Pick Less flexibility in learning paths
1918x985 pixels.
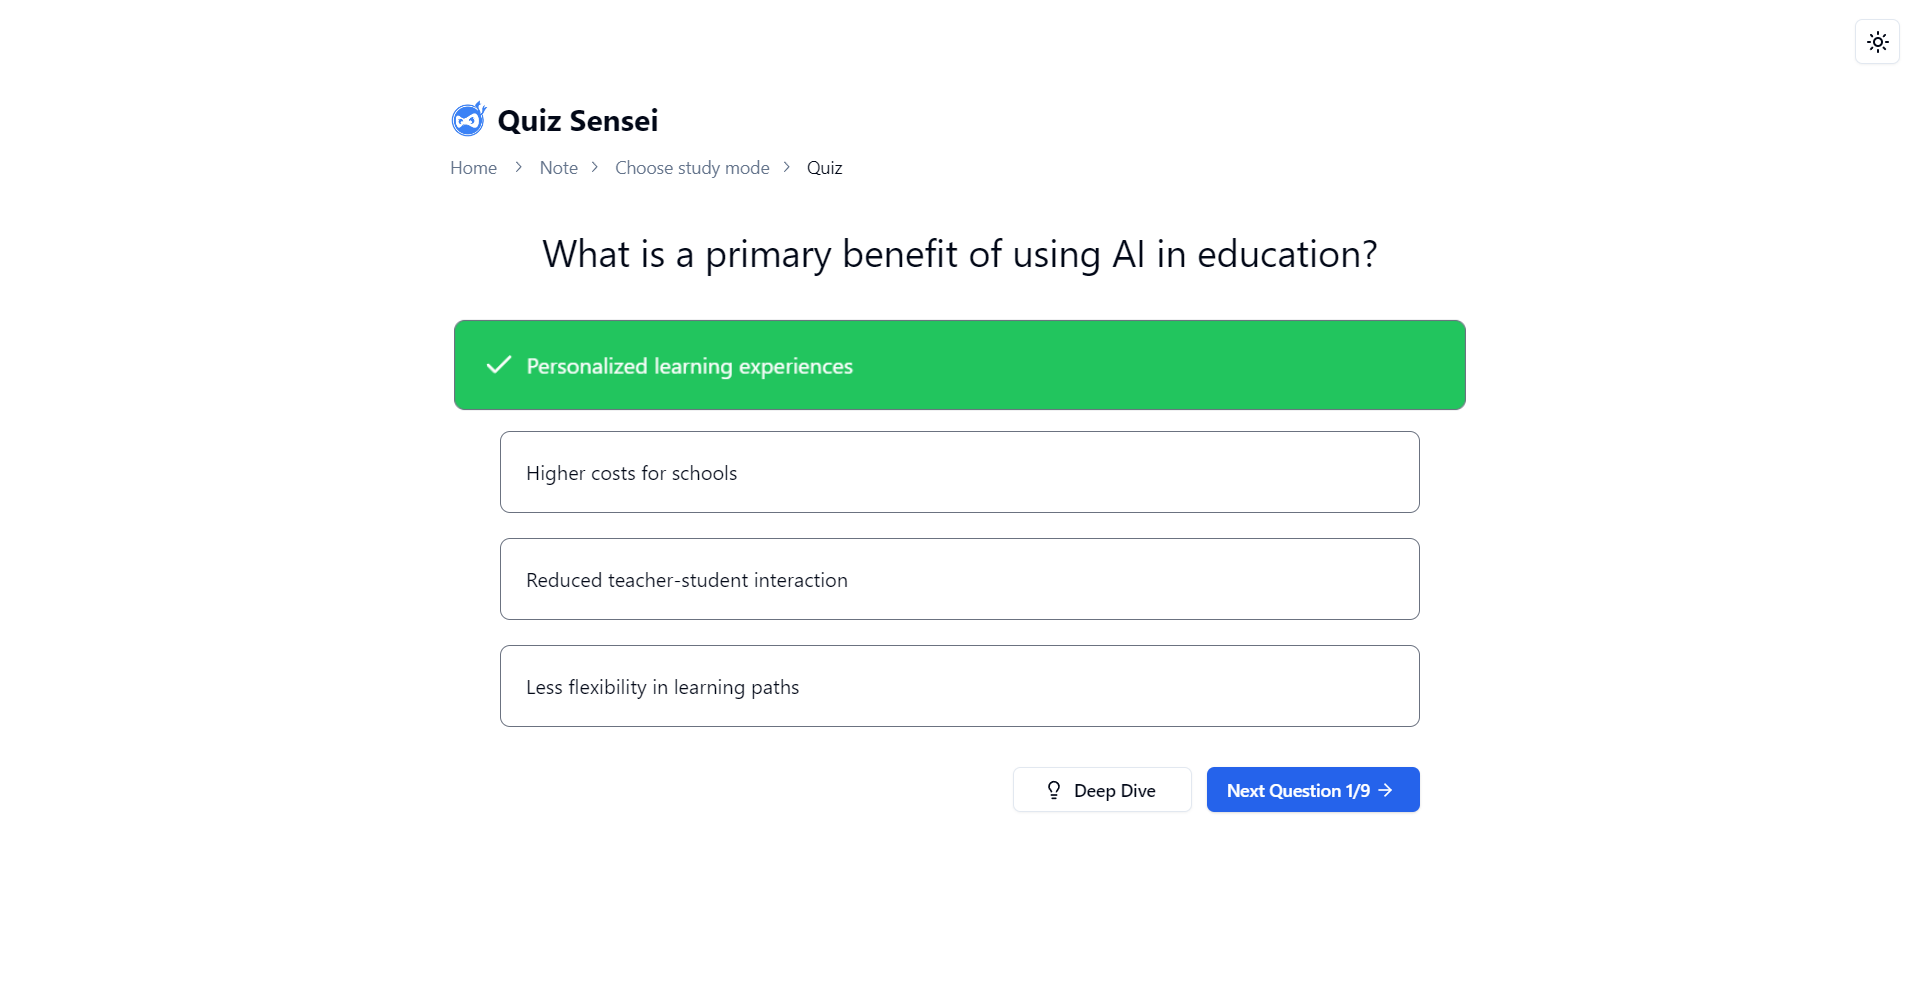click(959, 686)
